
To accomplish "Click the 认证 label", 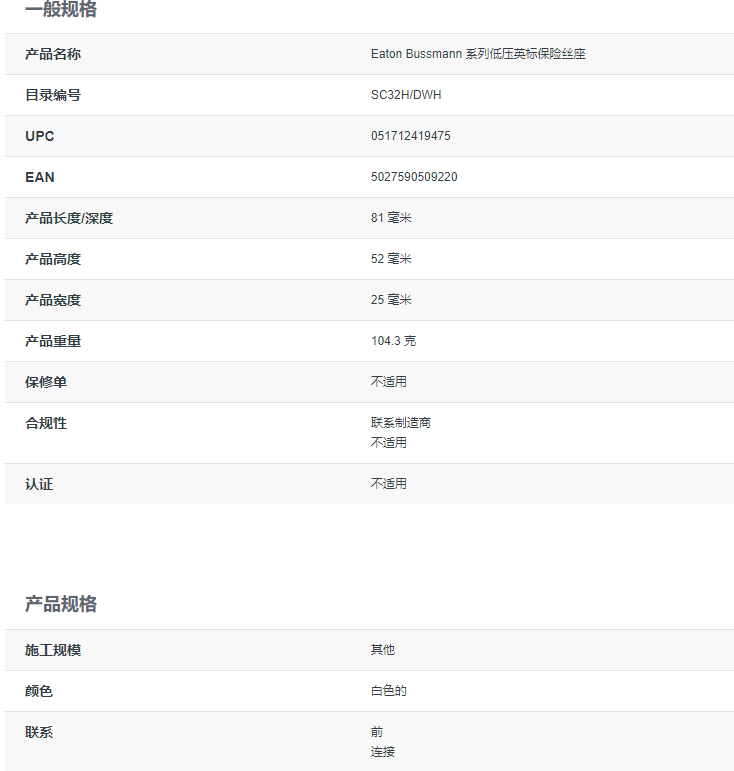I will 39,484.
